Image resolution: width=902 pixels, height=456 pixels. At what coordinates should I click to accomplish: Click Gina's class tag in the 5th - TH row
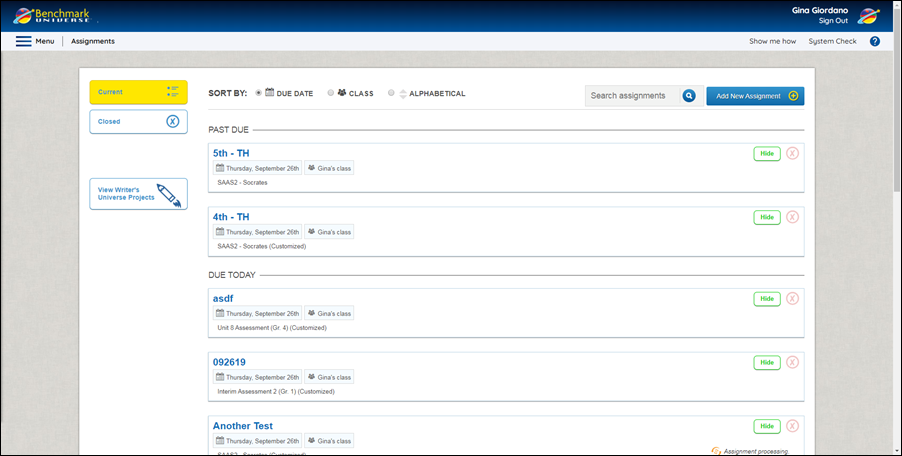(x=329, y=168)
